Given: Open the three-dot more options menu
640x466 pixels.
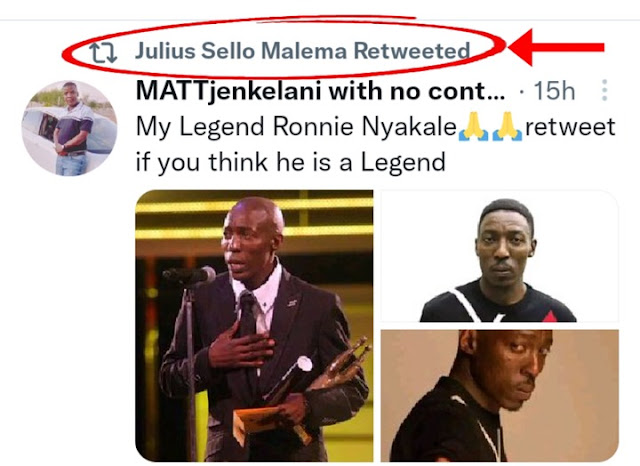Looking at the screenshot, I should point(604,90).
